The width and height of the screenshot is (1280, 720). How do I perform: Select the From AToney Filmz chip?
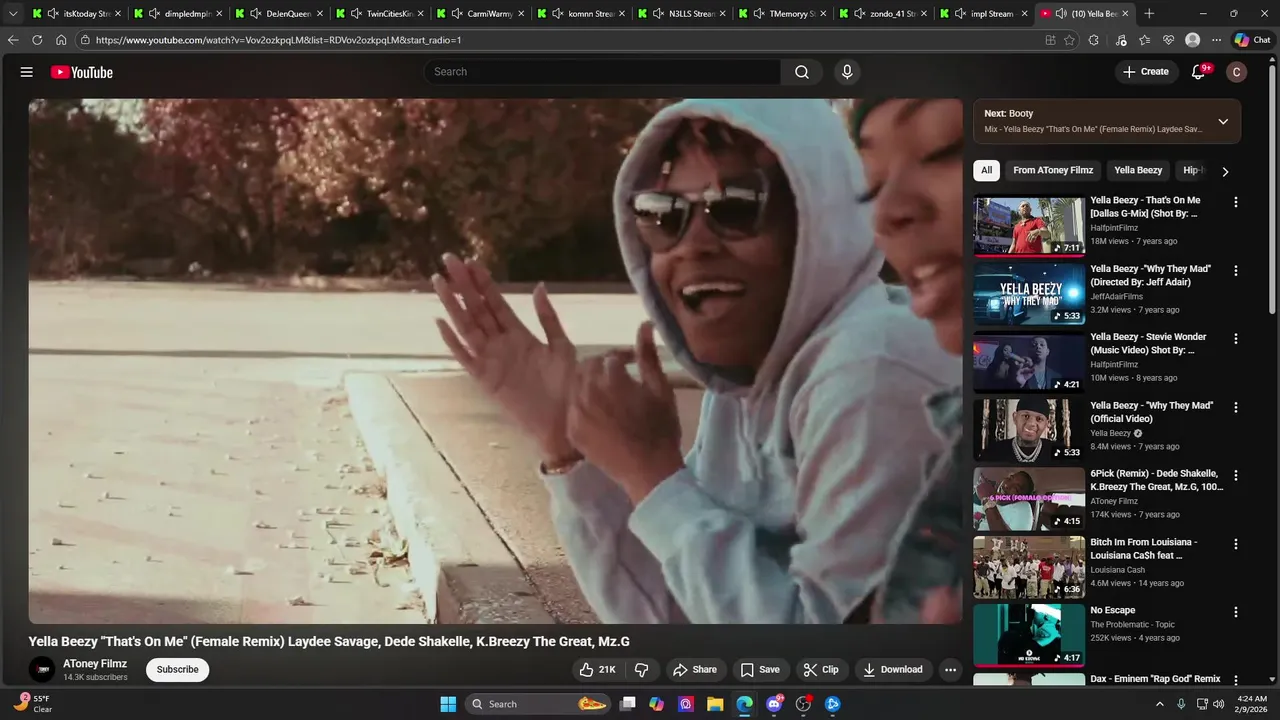coord(1053,170)
